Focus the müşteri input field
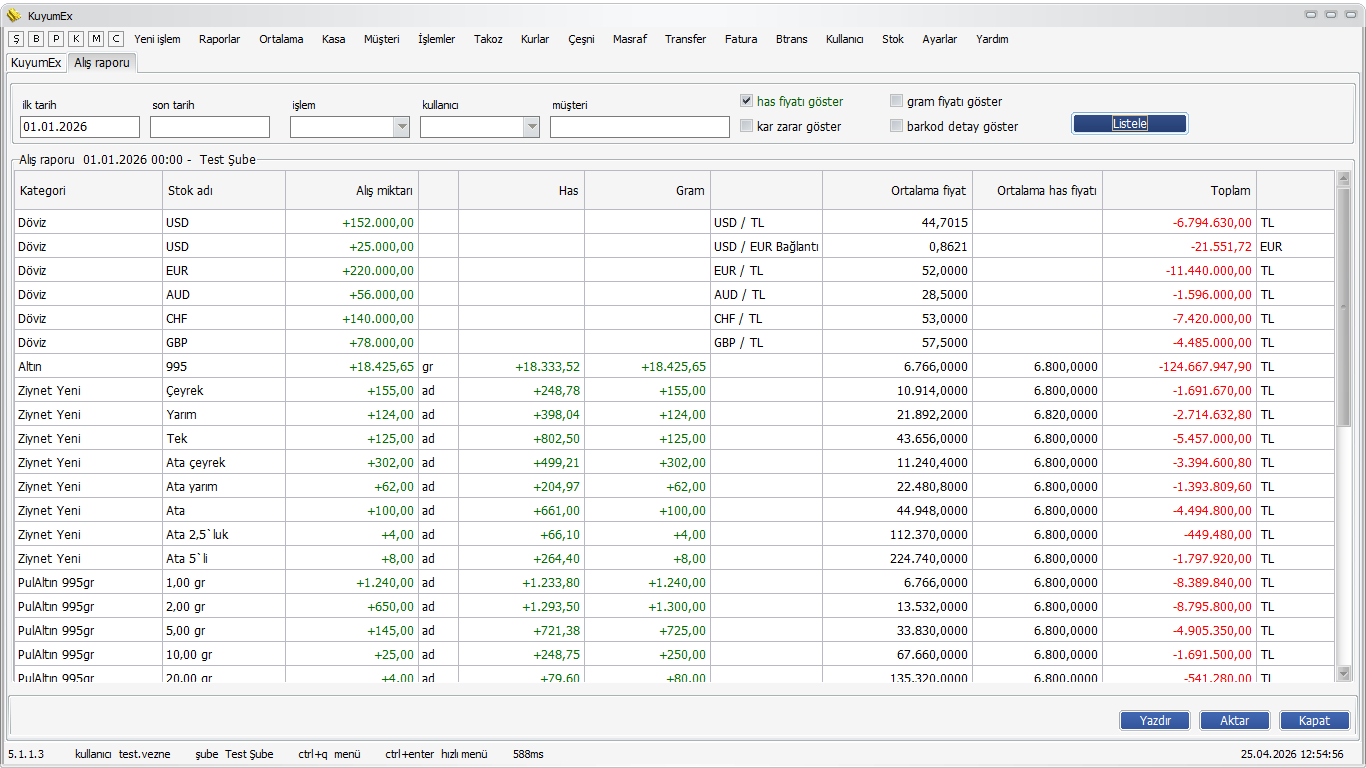This screenshot has width=1366, height=768. point(639,127)
